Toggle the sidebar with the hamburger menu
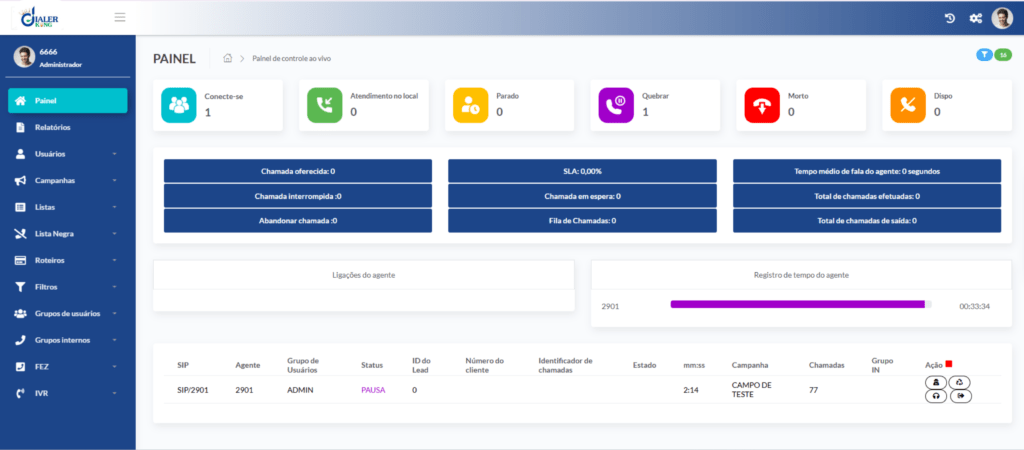 tap(120, 17)
